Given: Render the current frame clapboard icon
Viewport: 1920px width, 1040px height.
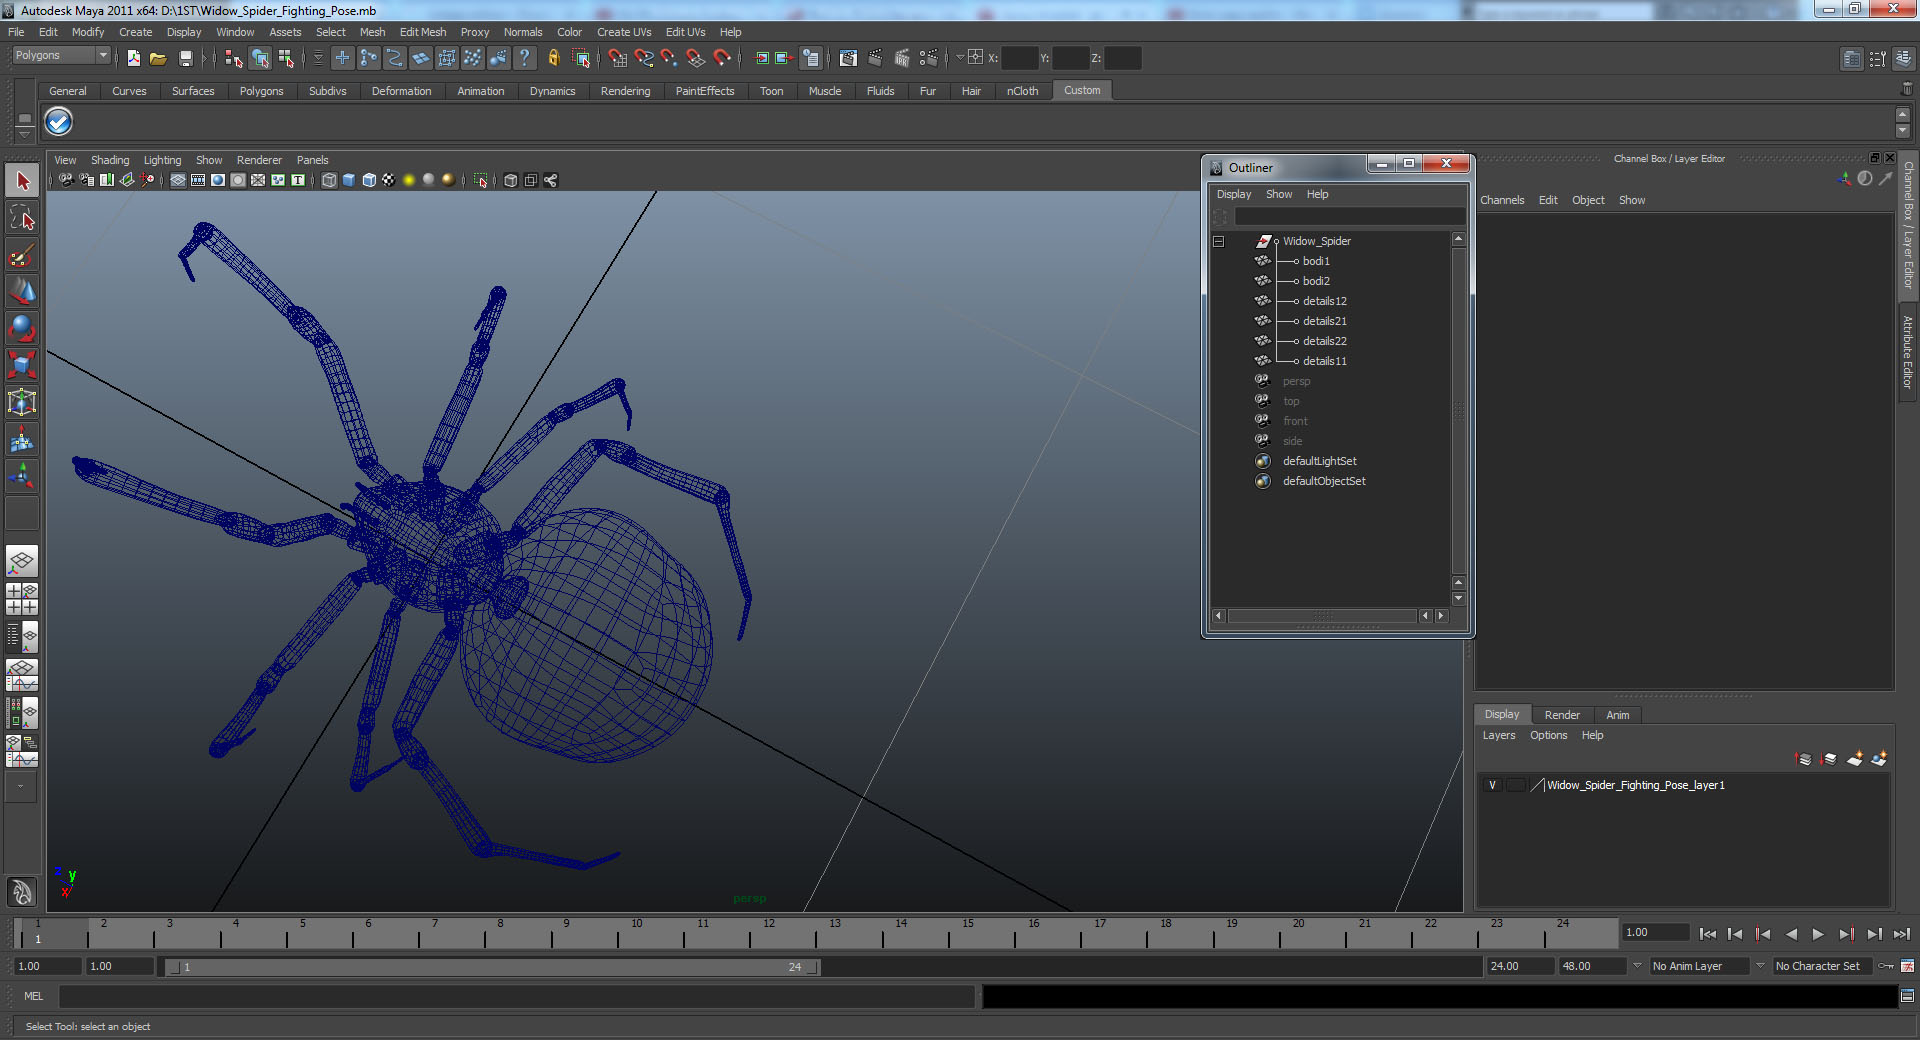Looking at the screenshot, I should click(875, 58).
